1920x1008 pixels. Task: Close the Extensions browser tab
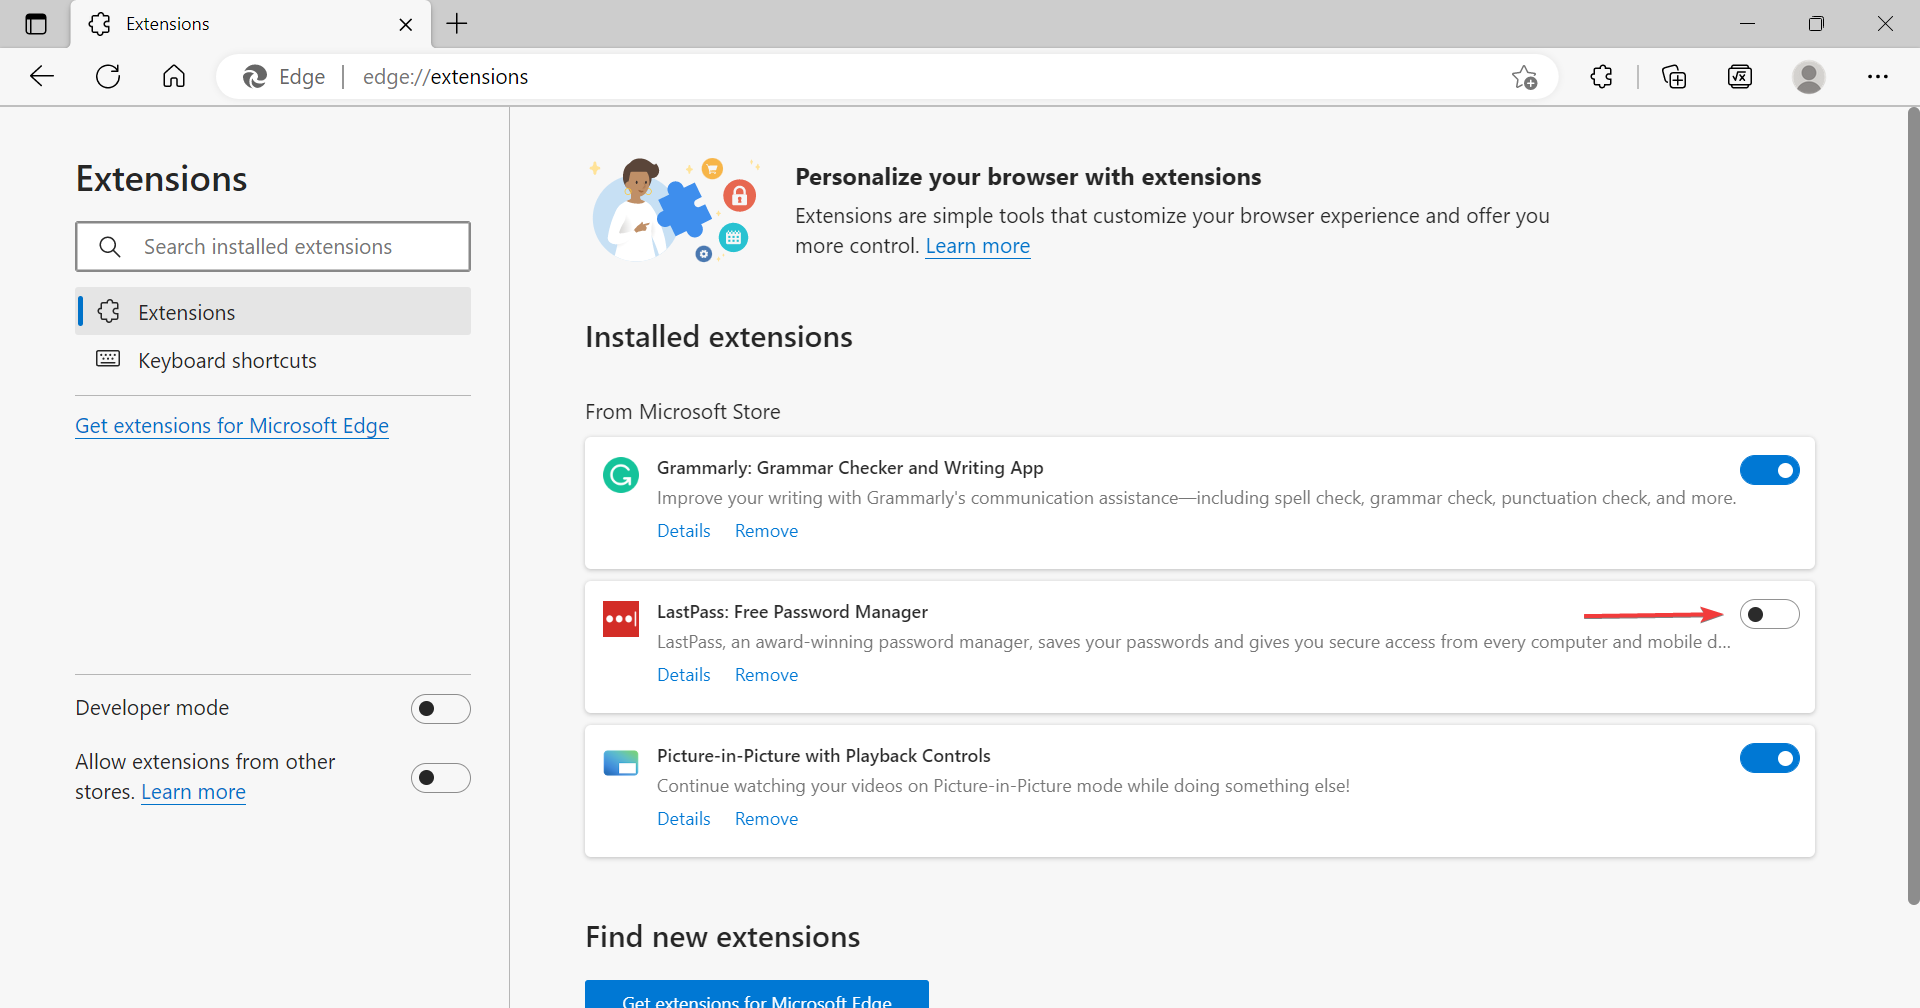[x=406, y=24]
